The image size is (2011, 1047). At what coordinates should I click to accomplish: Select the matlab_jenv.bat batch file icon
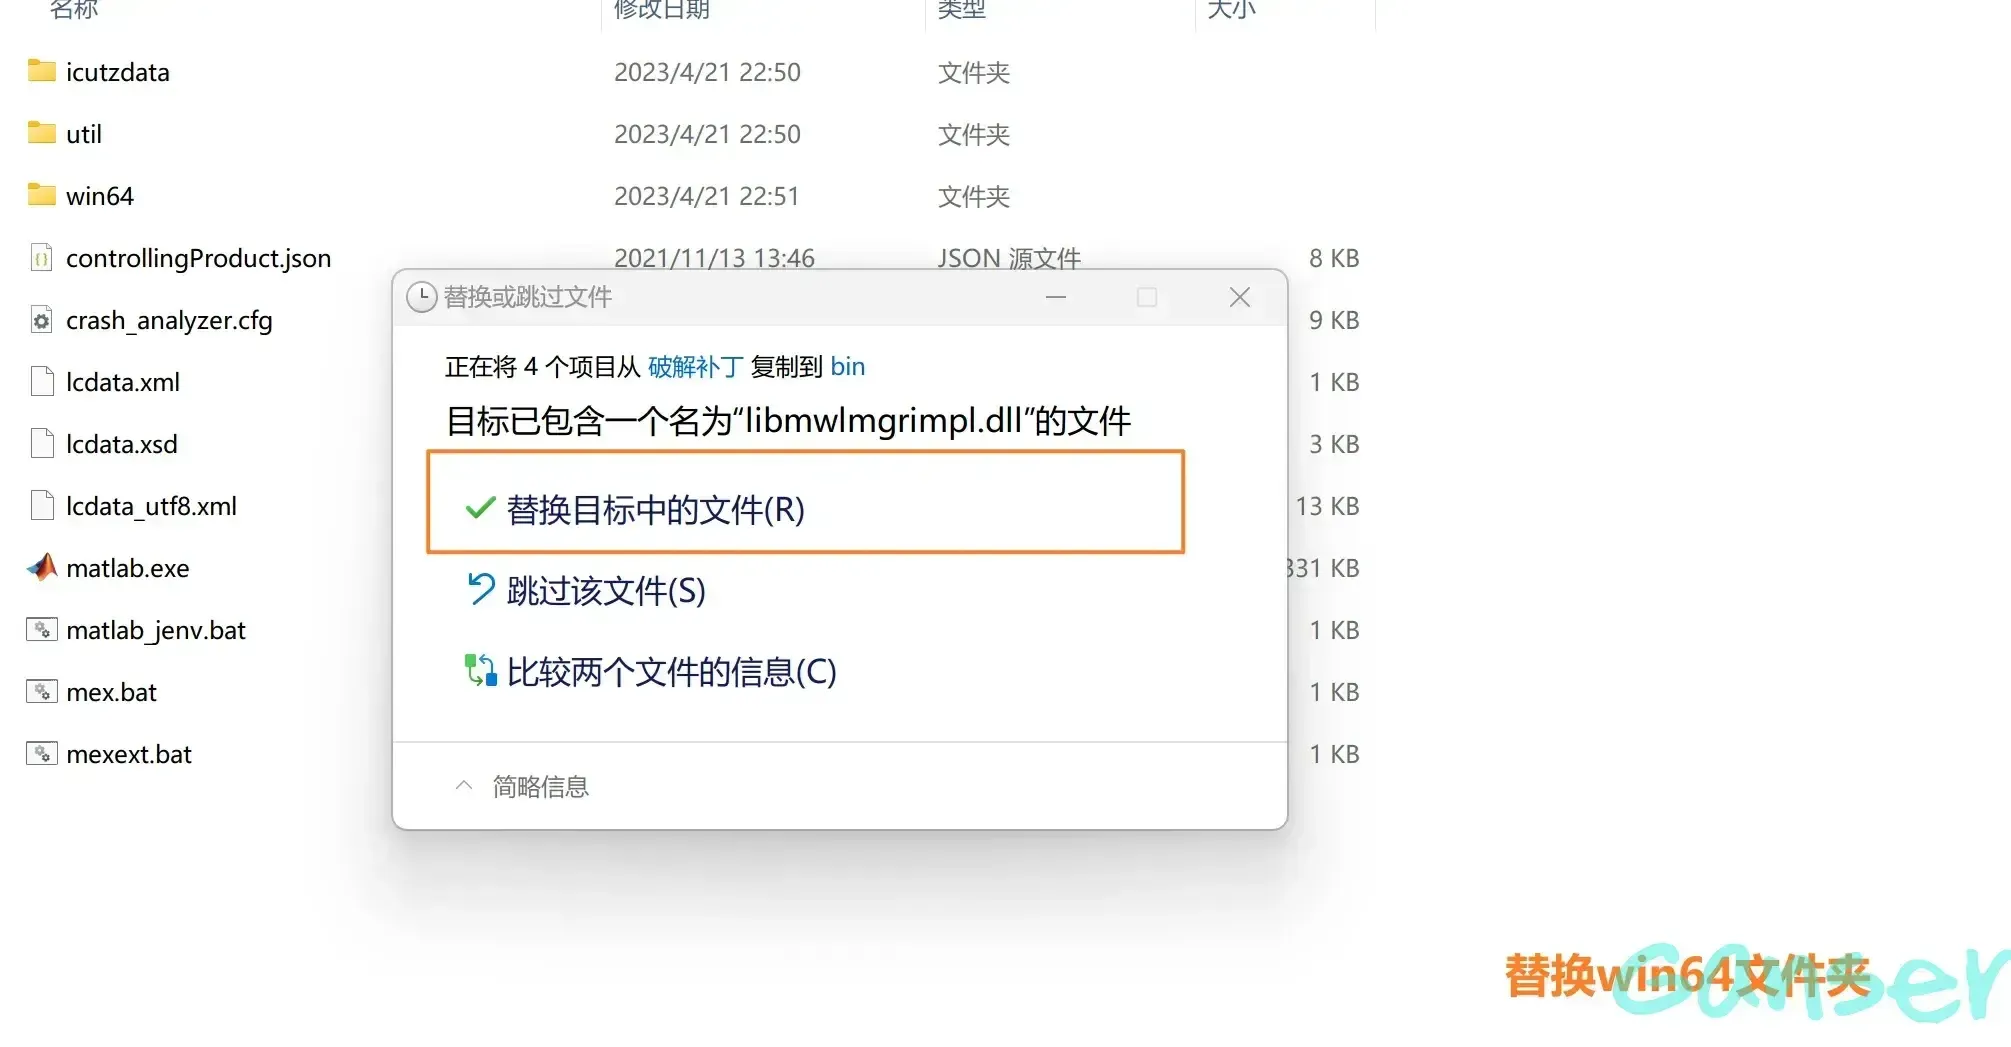point(41,630)
